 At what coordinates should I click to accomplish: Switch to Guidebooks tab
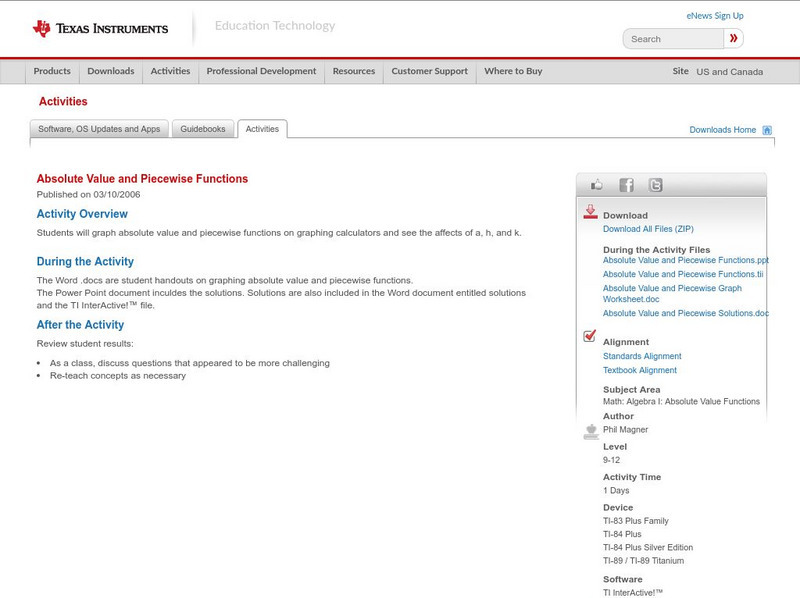point(203,129)
